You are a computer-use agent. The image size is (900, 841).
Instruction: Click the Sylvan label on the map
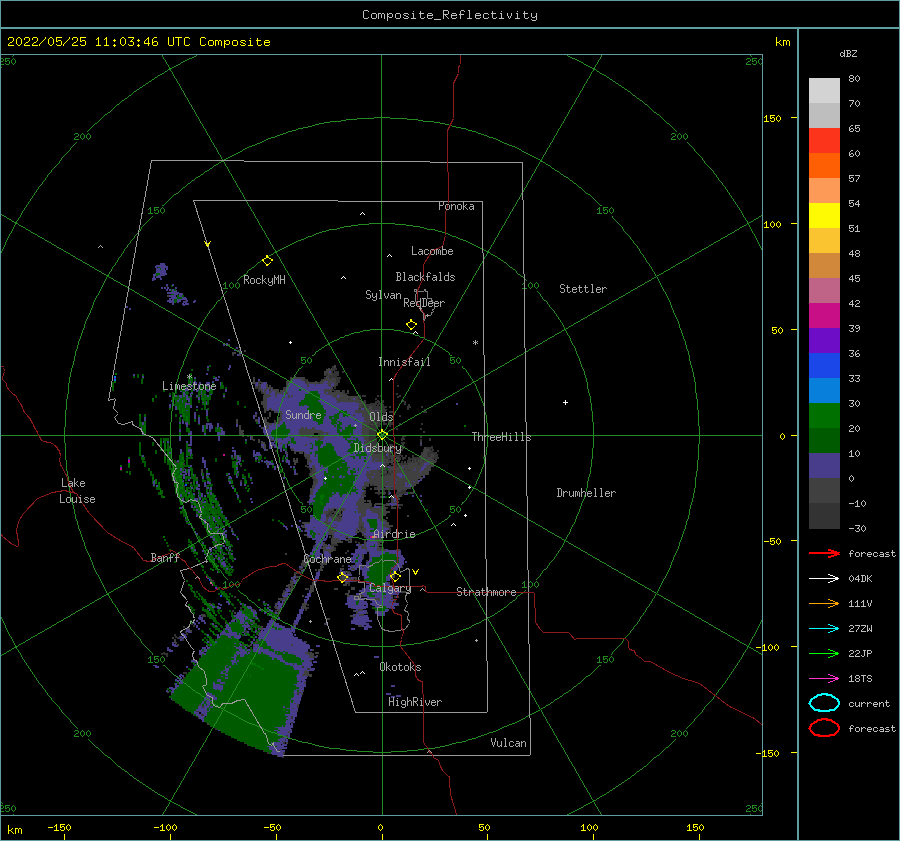tap(383, 295)
